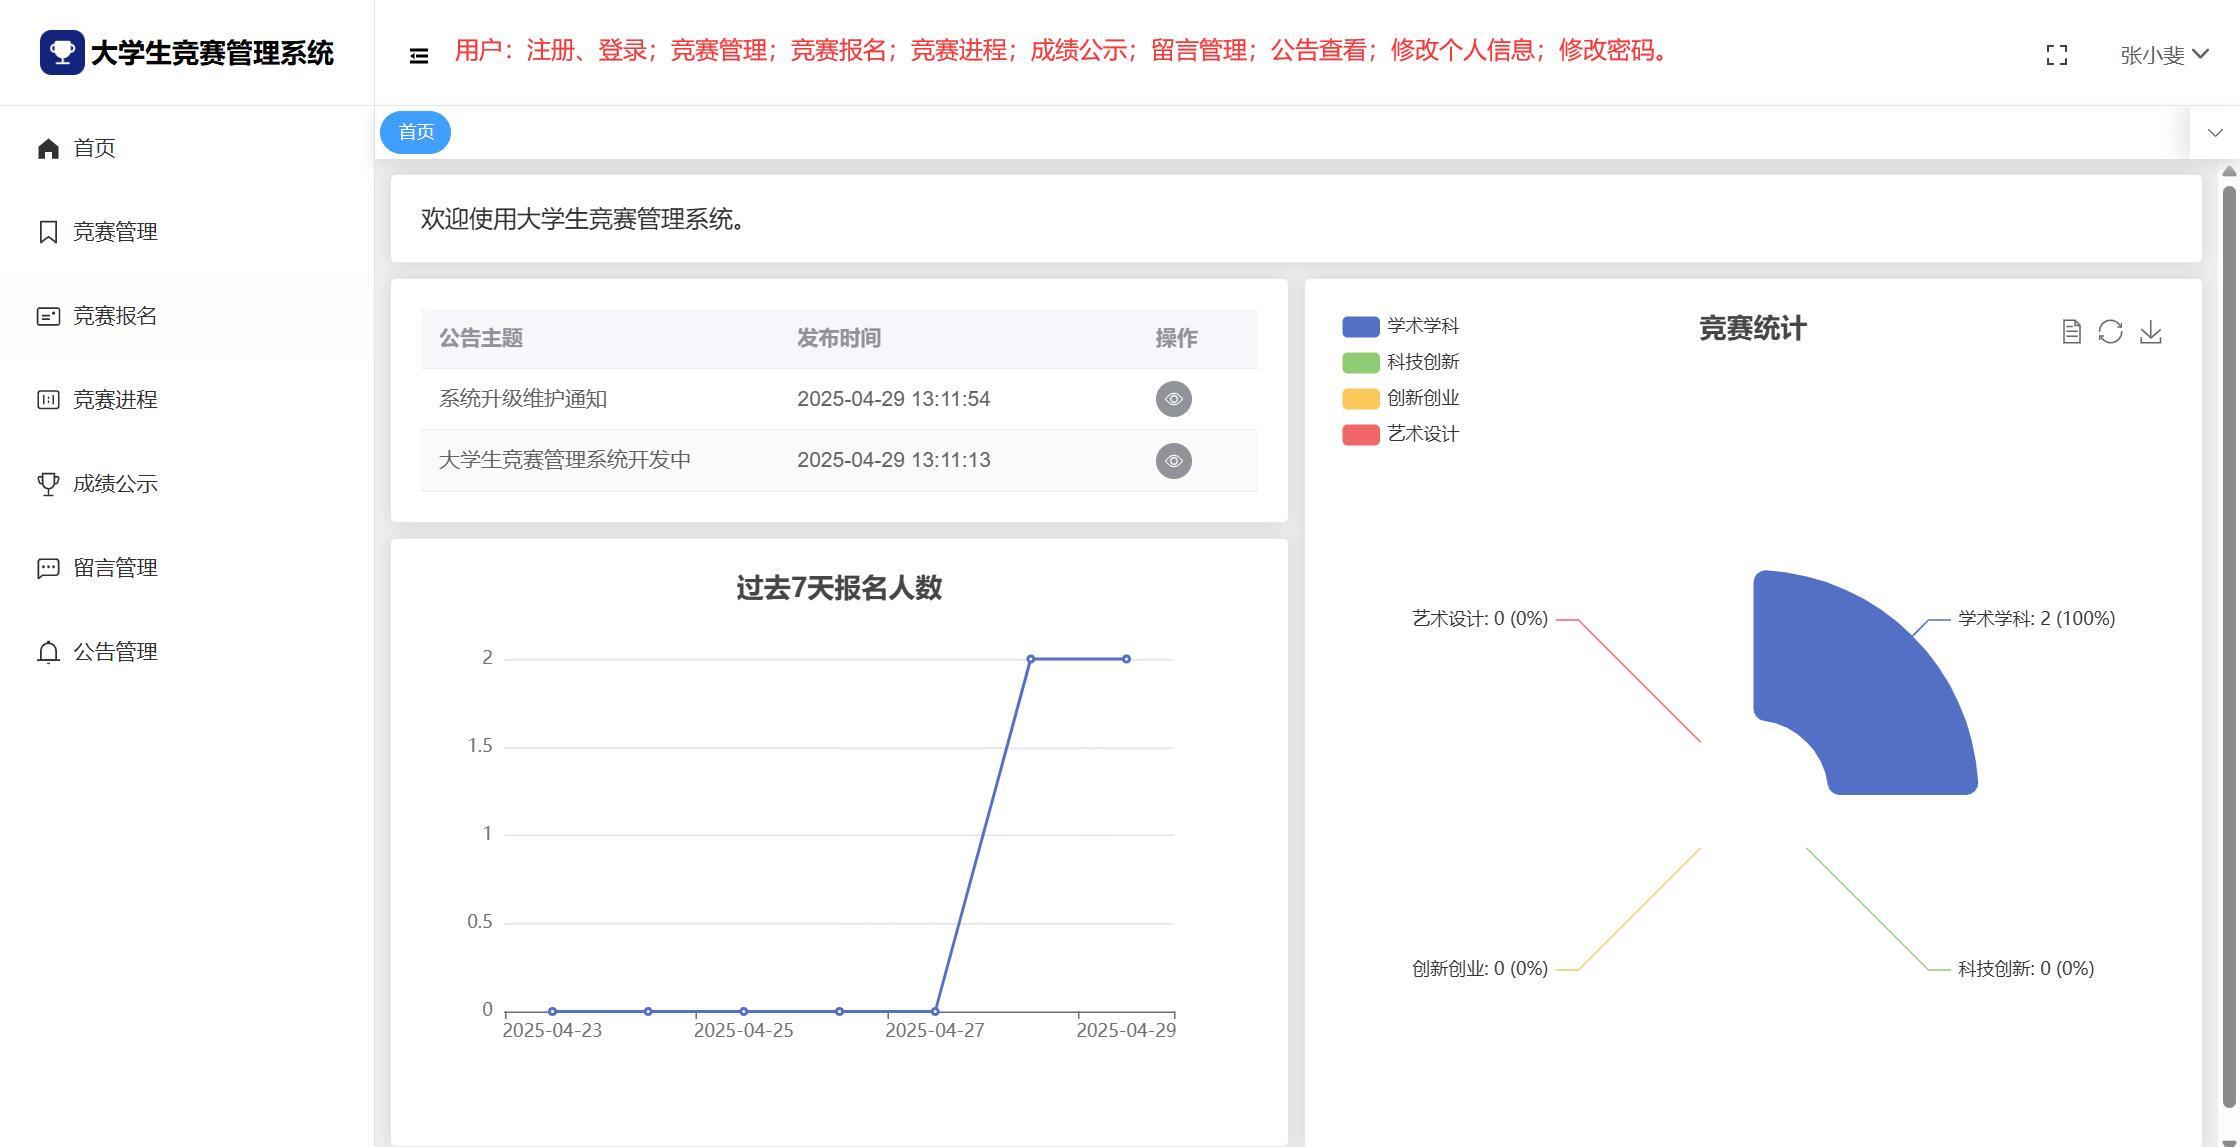Click the red 艺术设计 legend swatch
Image resolution: width=2240 pixels, height=1147 pixels.
1360,435
